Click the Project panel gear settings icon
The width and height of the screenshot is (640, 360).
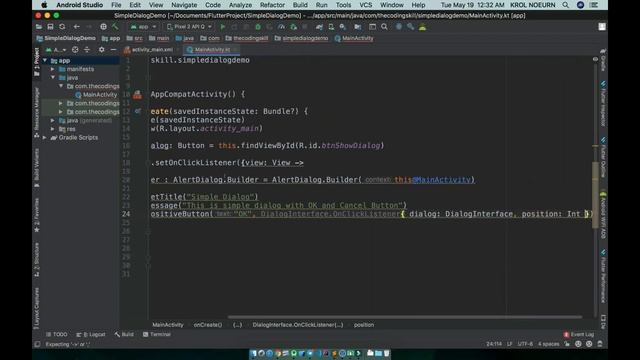click(101, 50)
